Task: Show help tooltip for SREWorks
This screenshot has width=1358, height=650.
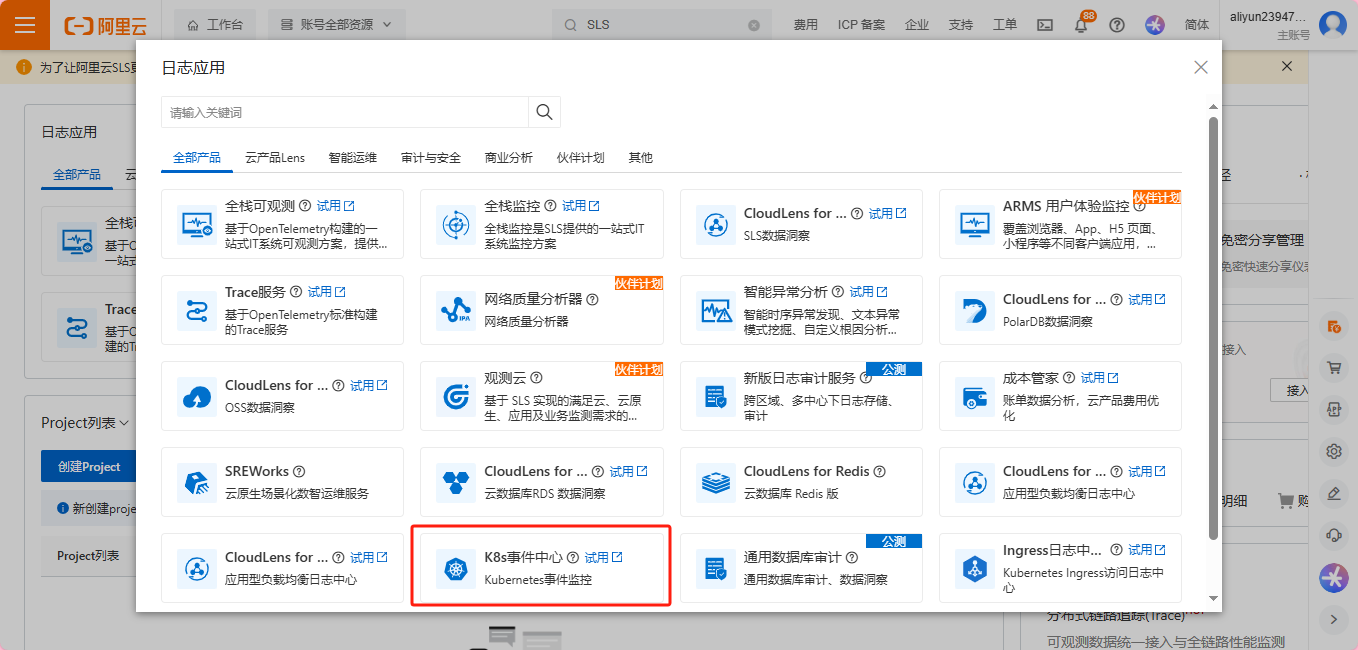Action: (x=298, y=471)
